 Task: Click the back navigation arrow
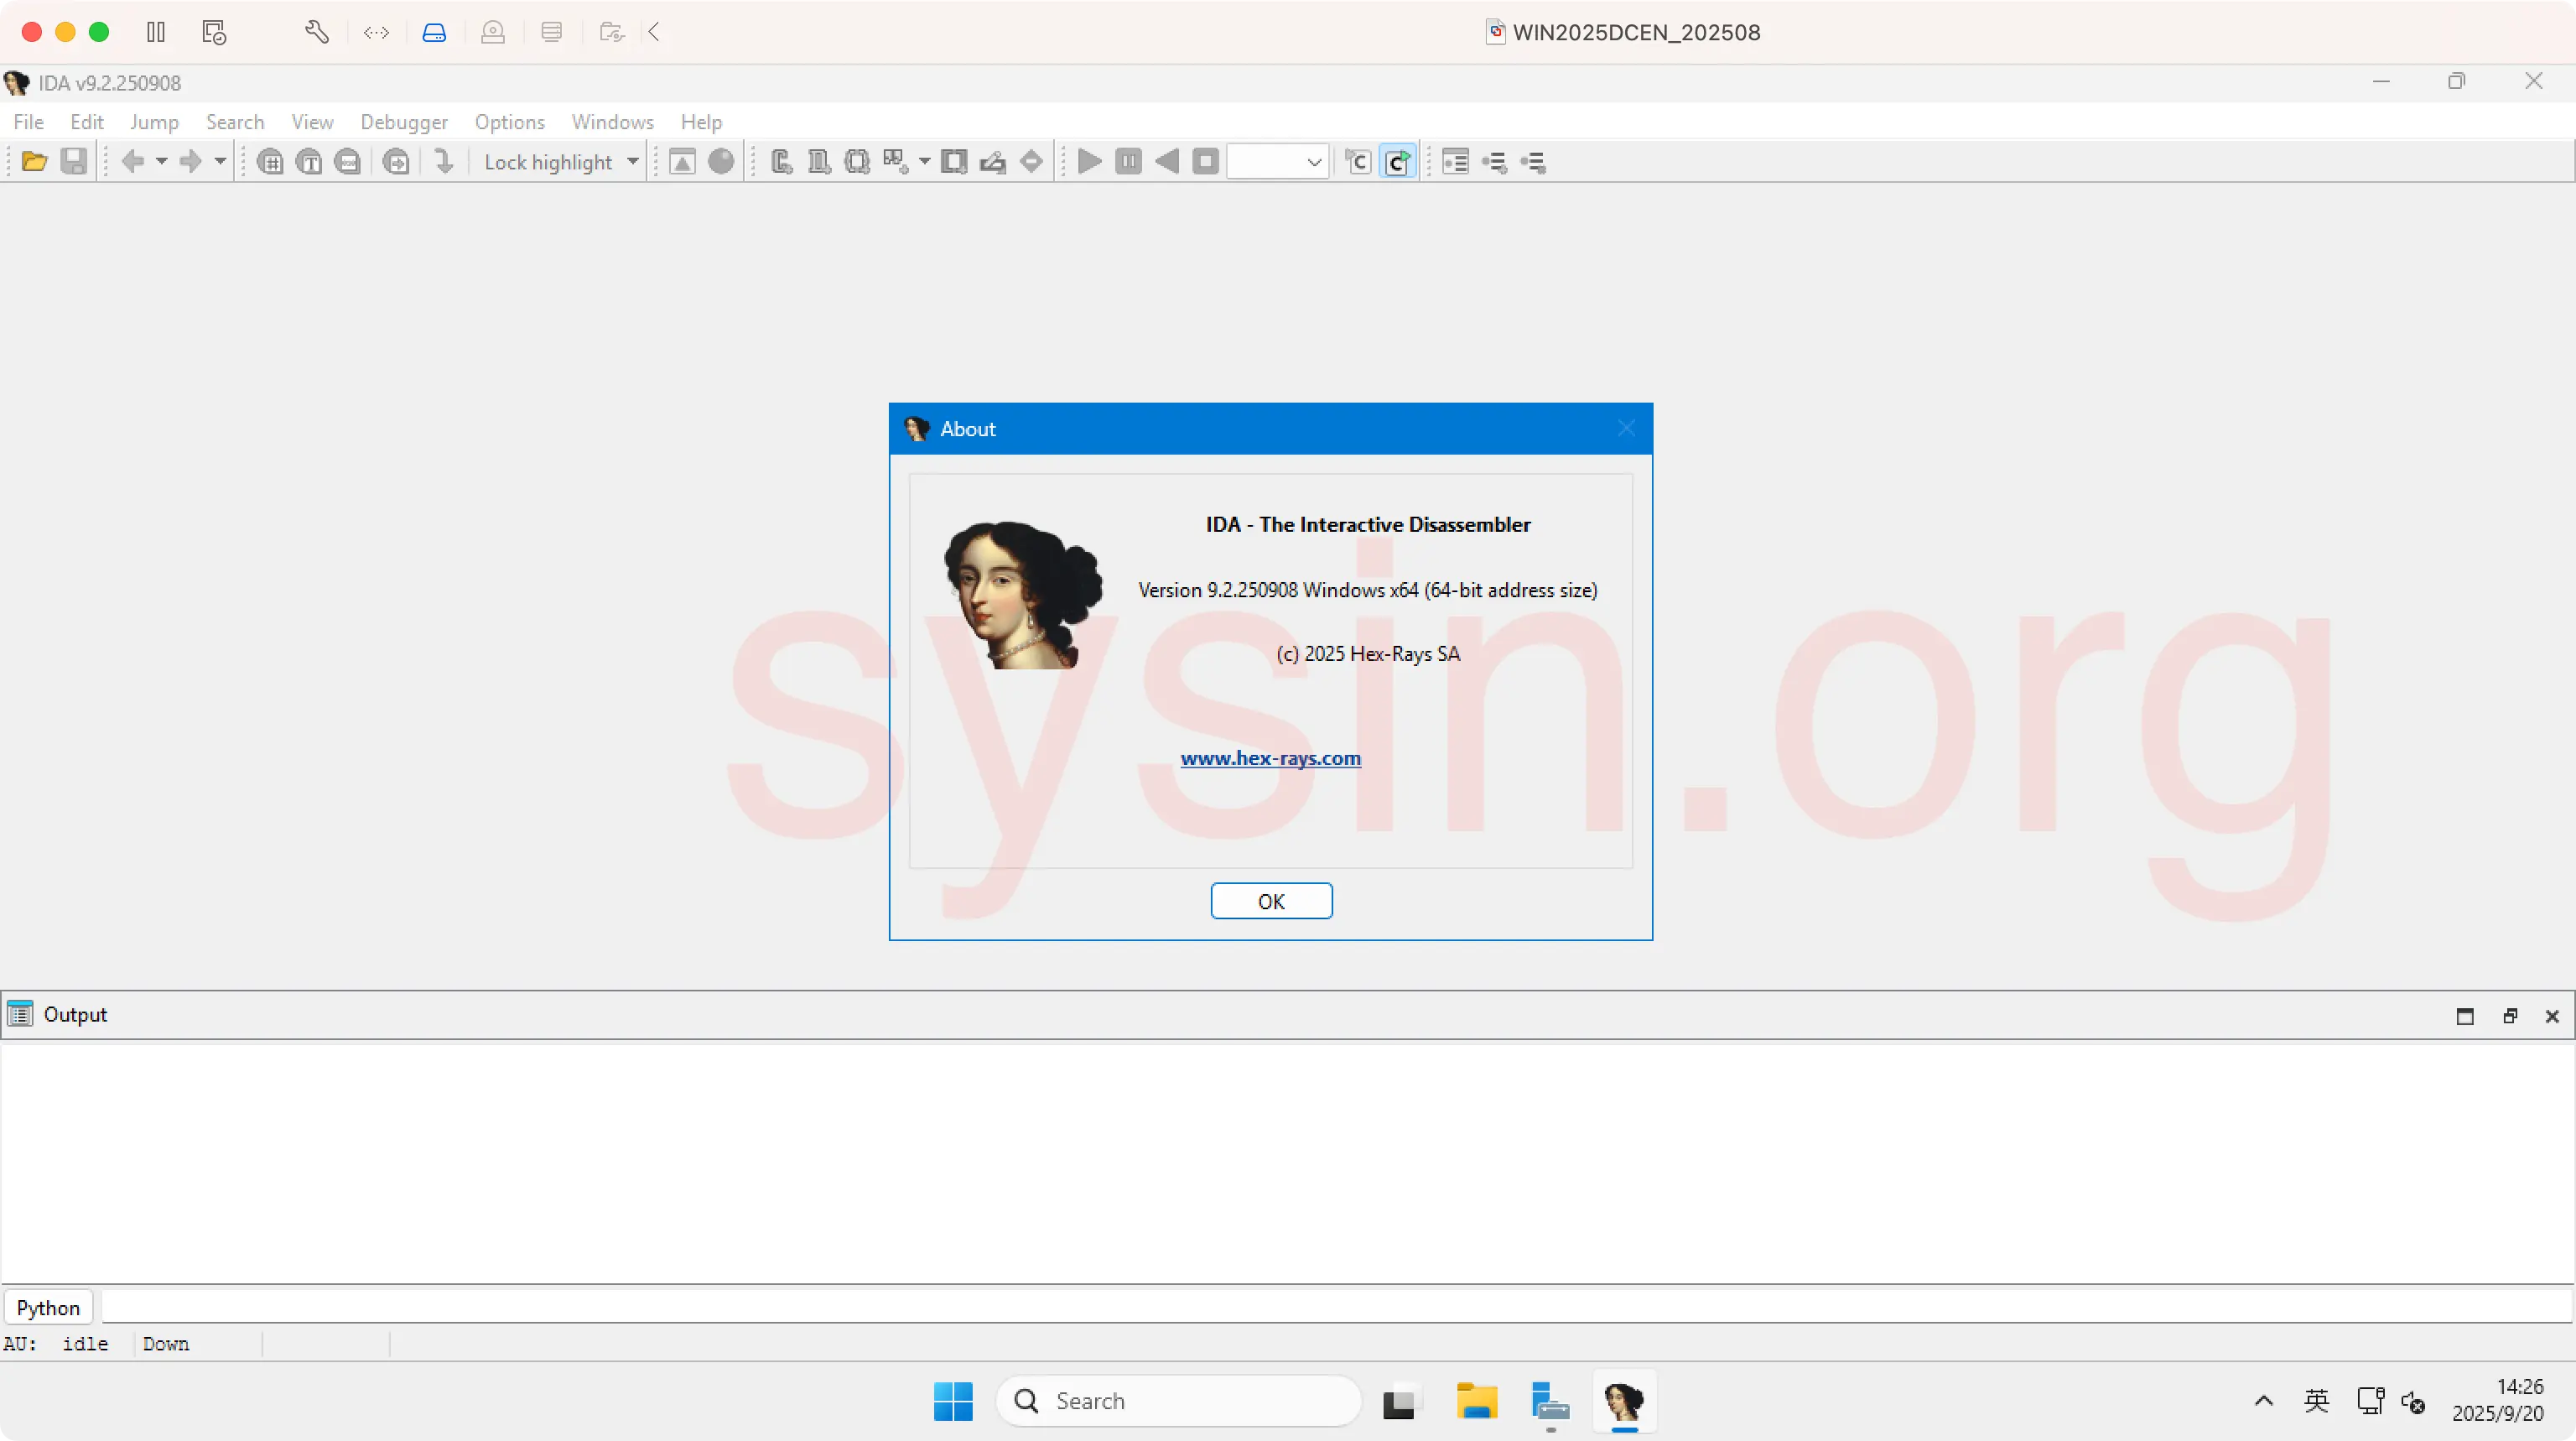[x=133, y=162]
